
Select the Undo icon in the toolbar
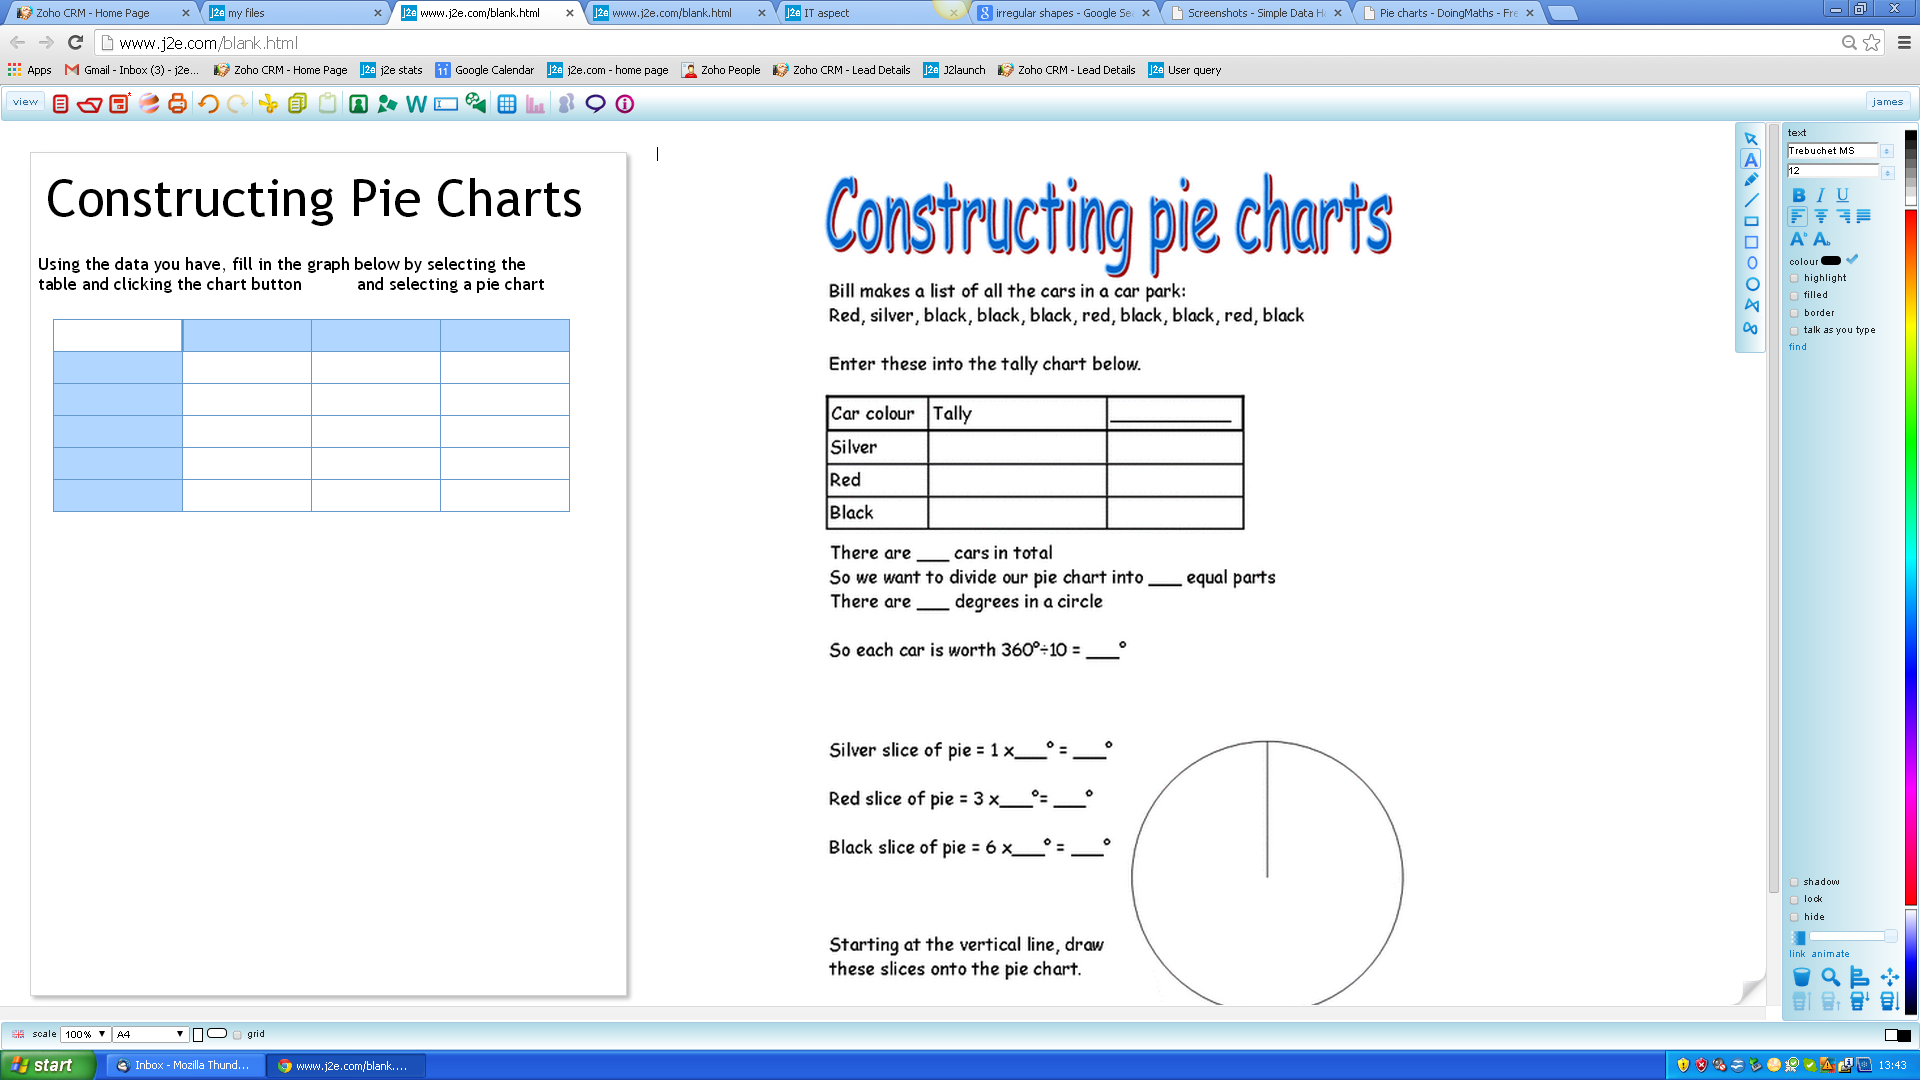click(207, 103)
